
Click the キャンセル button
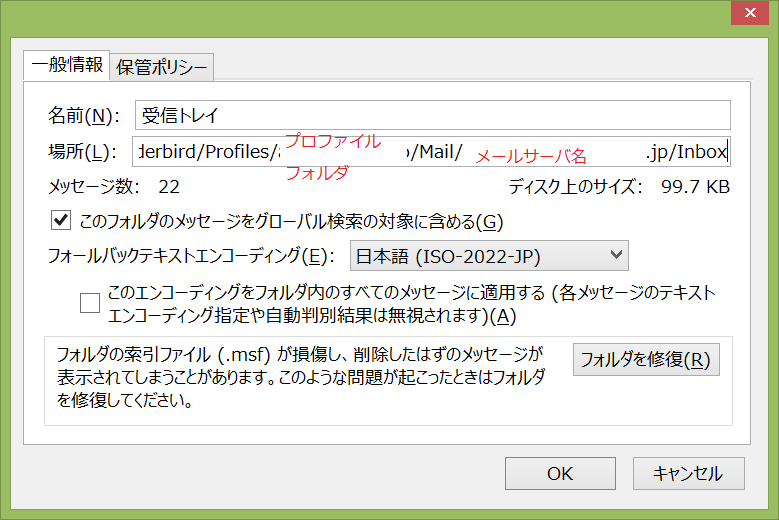point(685,474)
